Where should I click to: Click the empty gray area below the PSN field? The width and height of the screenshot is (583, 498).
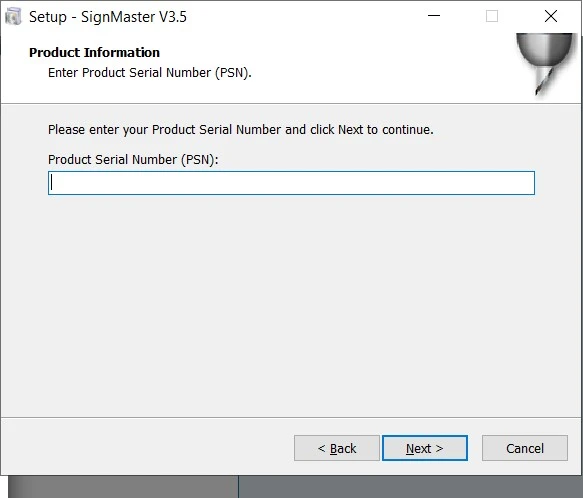(292, 305)
